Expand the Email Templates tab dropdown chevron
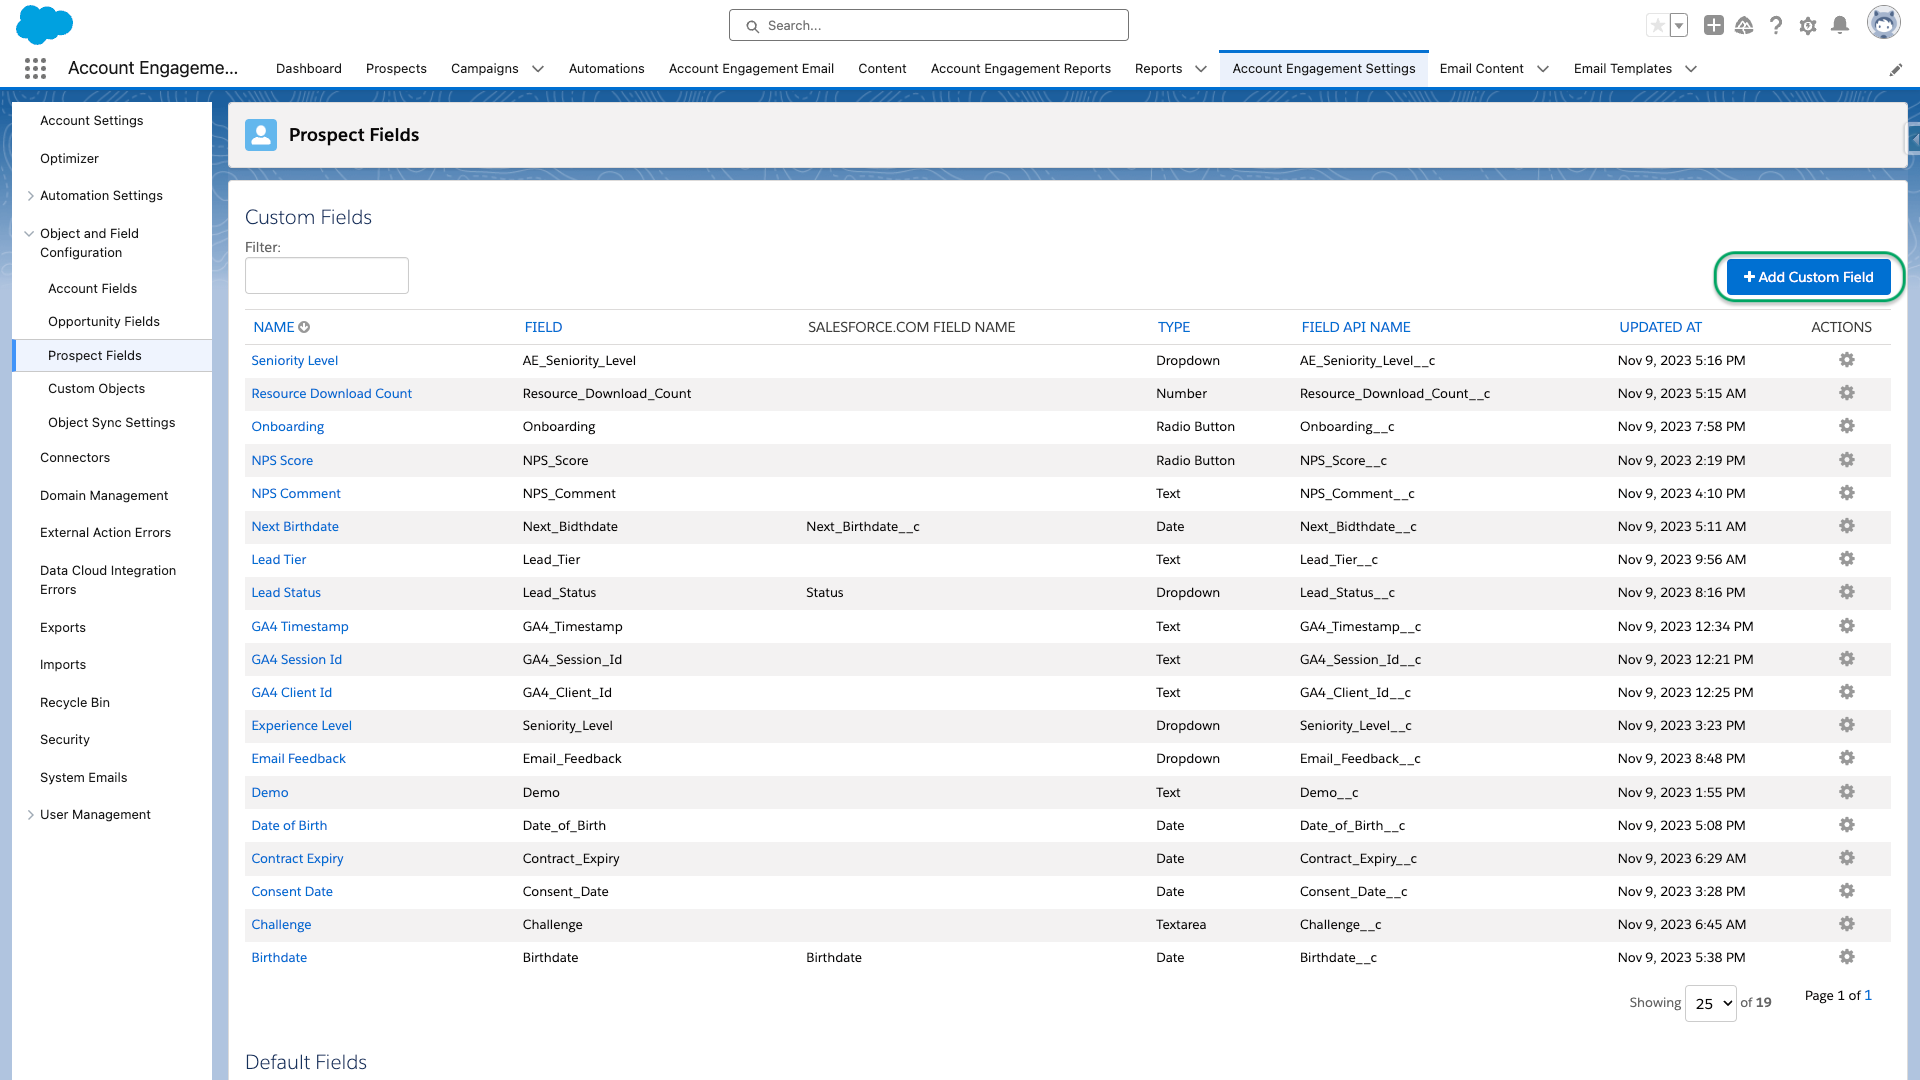Image resolution: width=1920 pixels, height=1080 pixels. tap(1691, 69)
